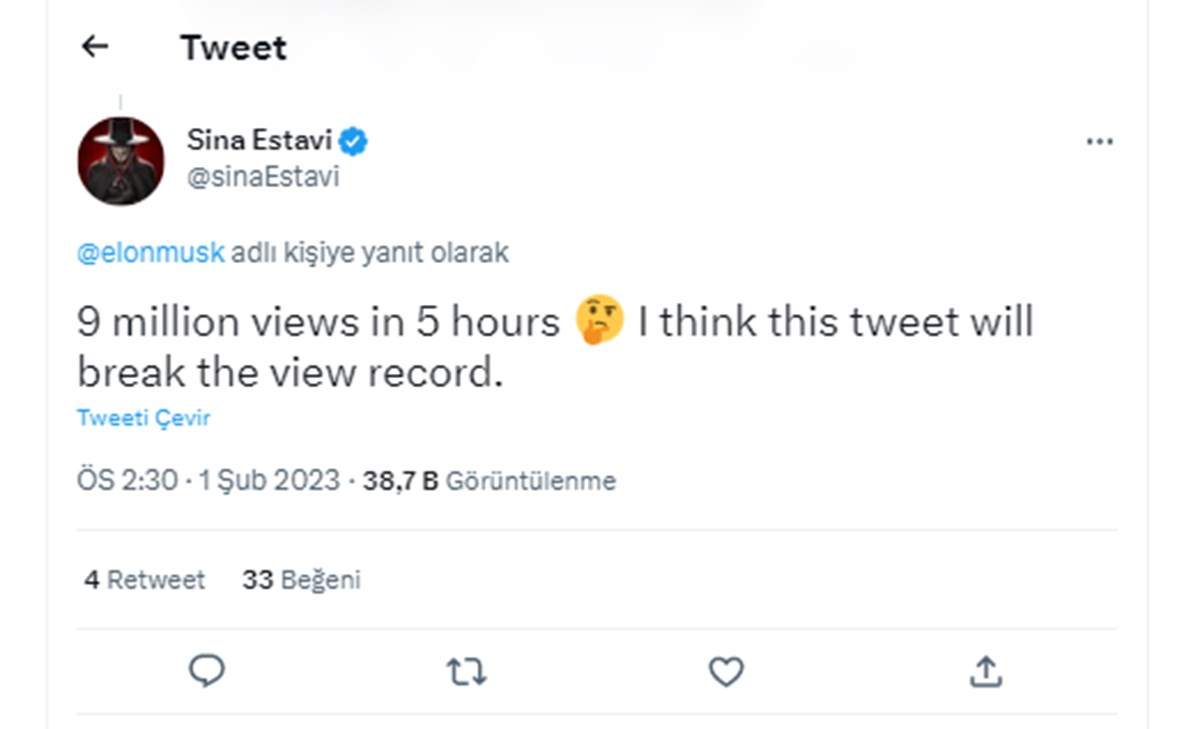Go back using the left arrow

pos(95,46)
